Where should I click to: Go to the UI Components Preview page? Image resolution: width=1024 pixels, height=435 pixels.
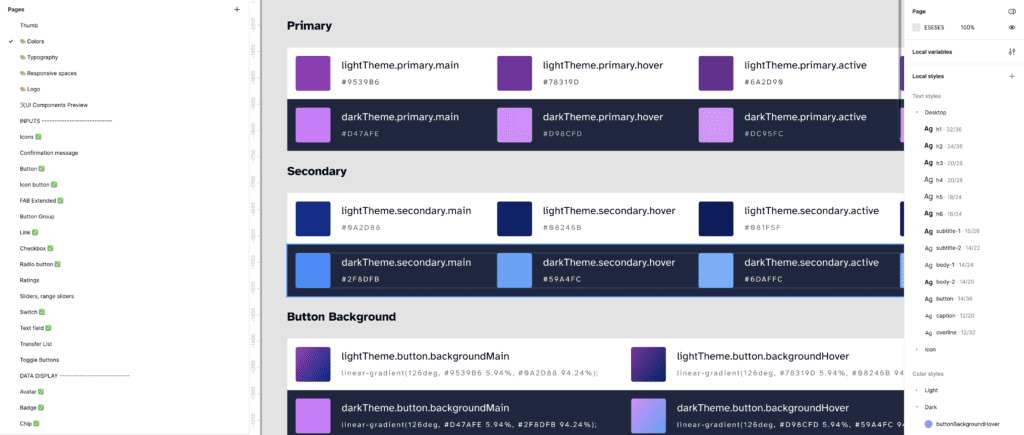[x=53, y=105]
